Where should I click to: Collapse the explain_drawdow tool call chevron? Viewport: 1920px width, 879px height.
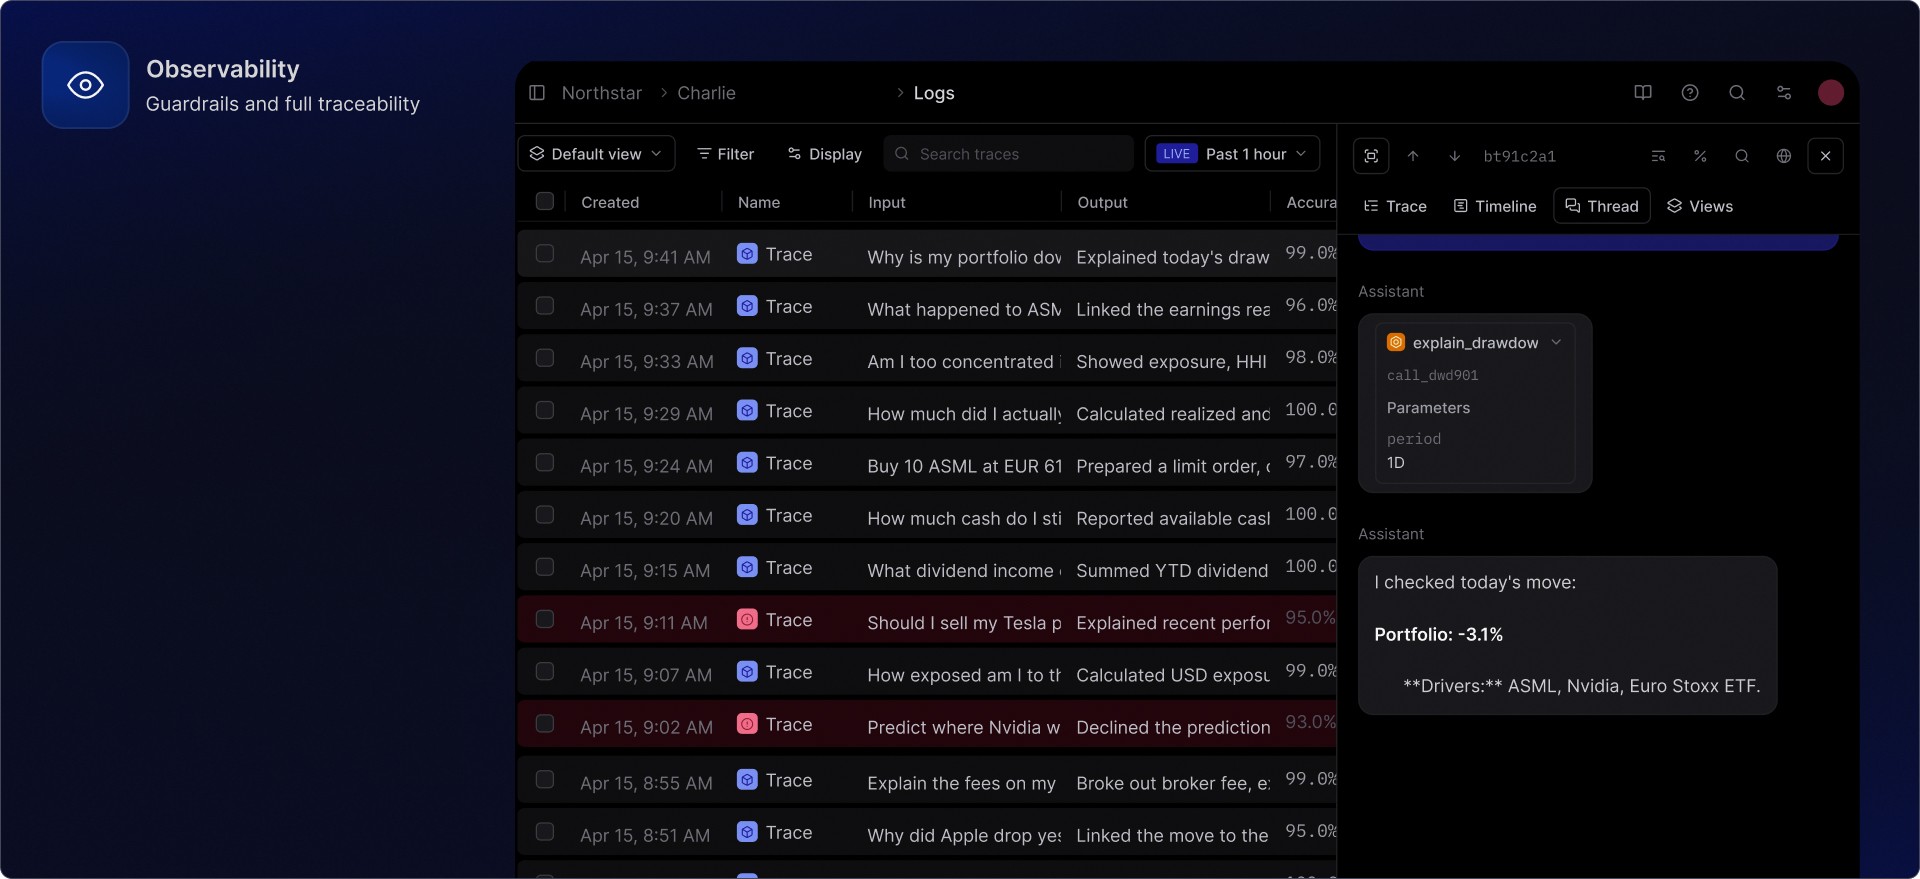pos(1556,342)
